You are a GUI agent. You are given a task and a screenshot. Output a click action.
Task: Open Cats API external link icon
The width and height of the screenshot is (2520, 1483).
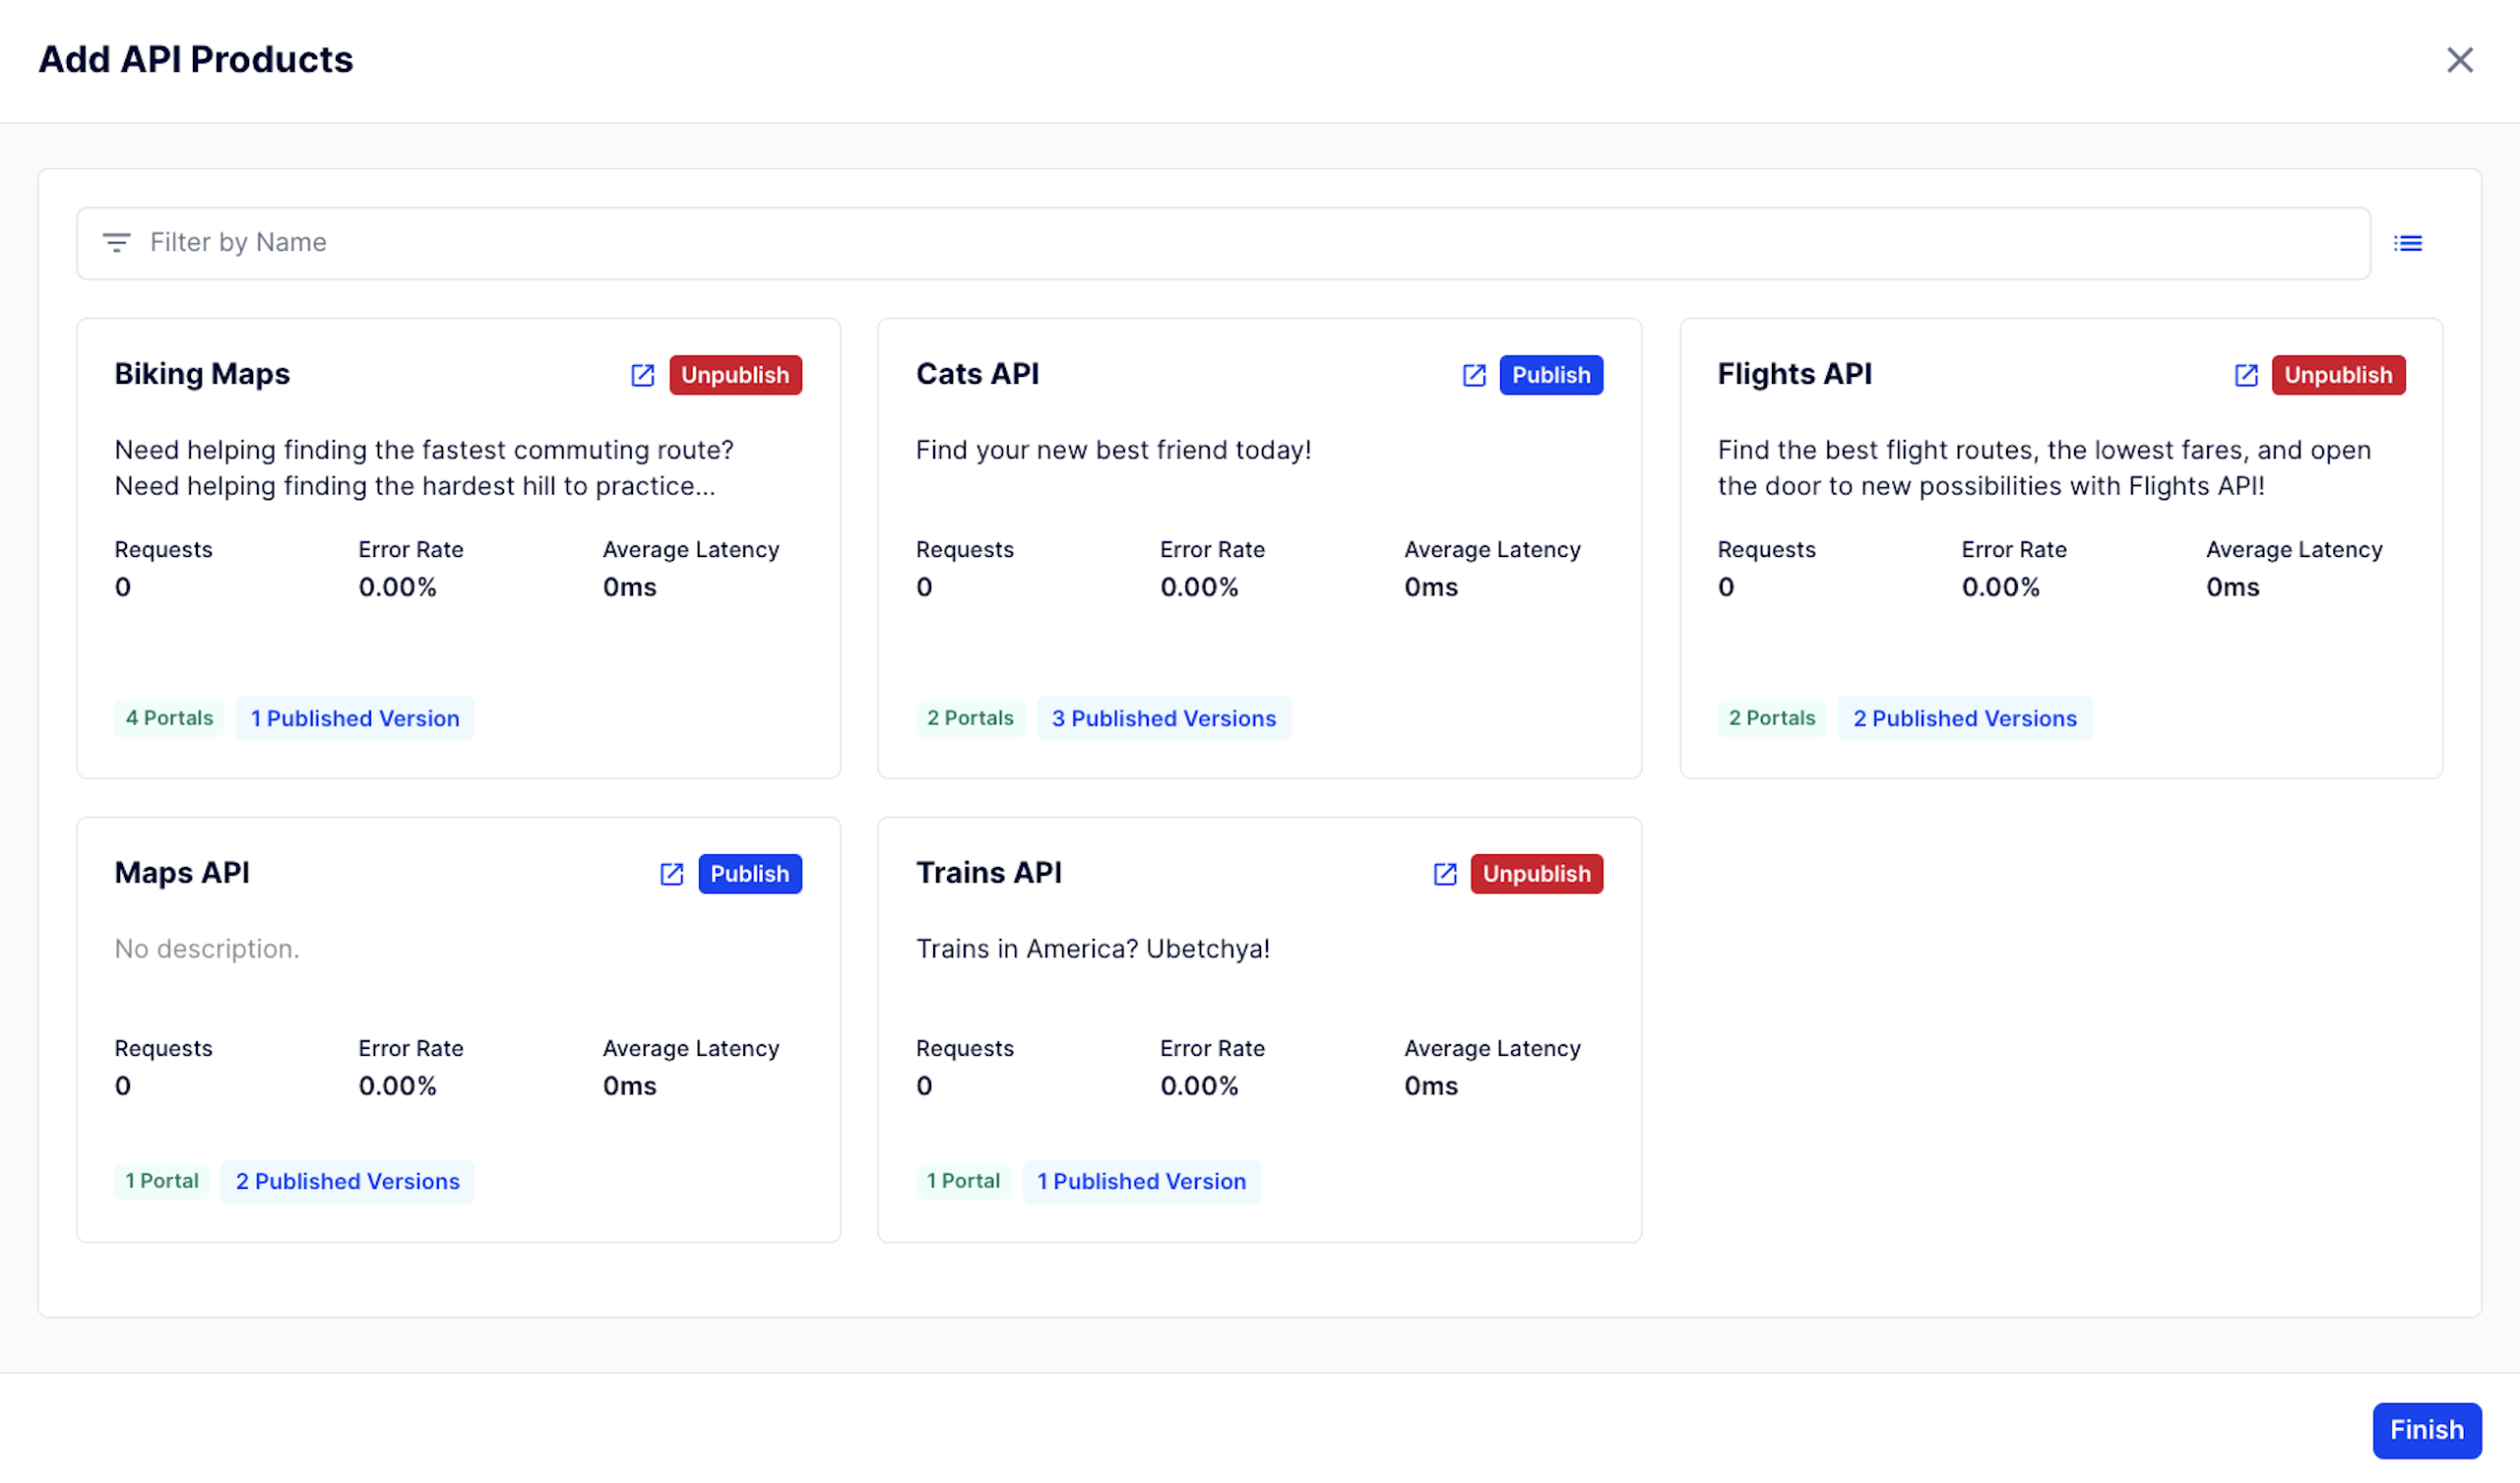(x=1473, y=375)
